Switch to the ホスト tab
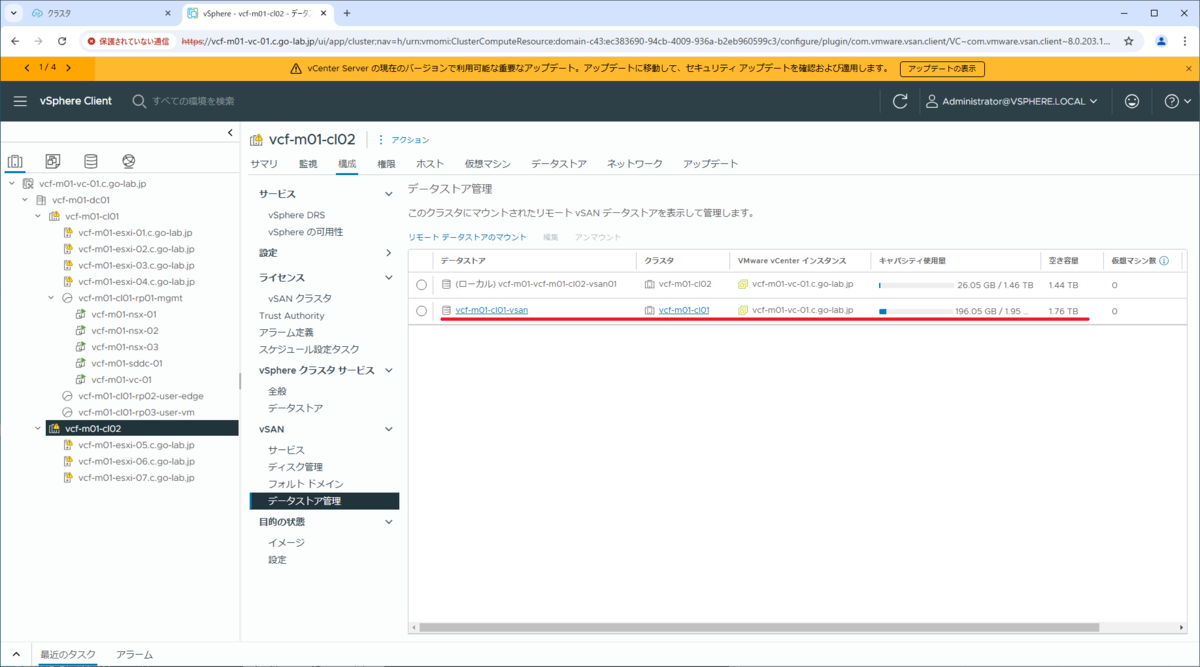1200x667 pixels. [x=430, y=163]
